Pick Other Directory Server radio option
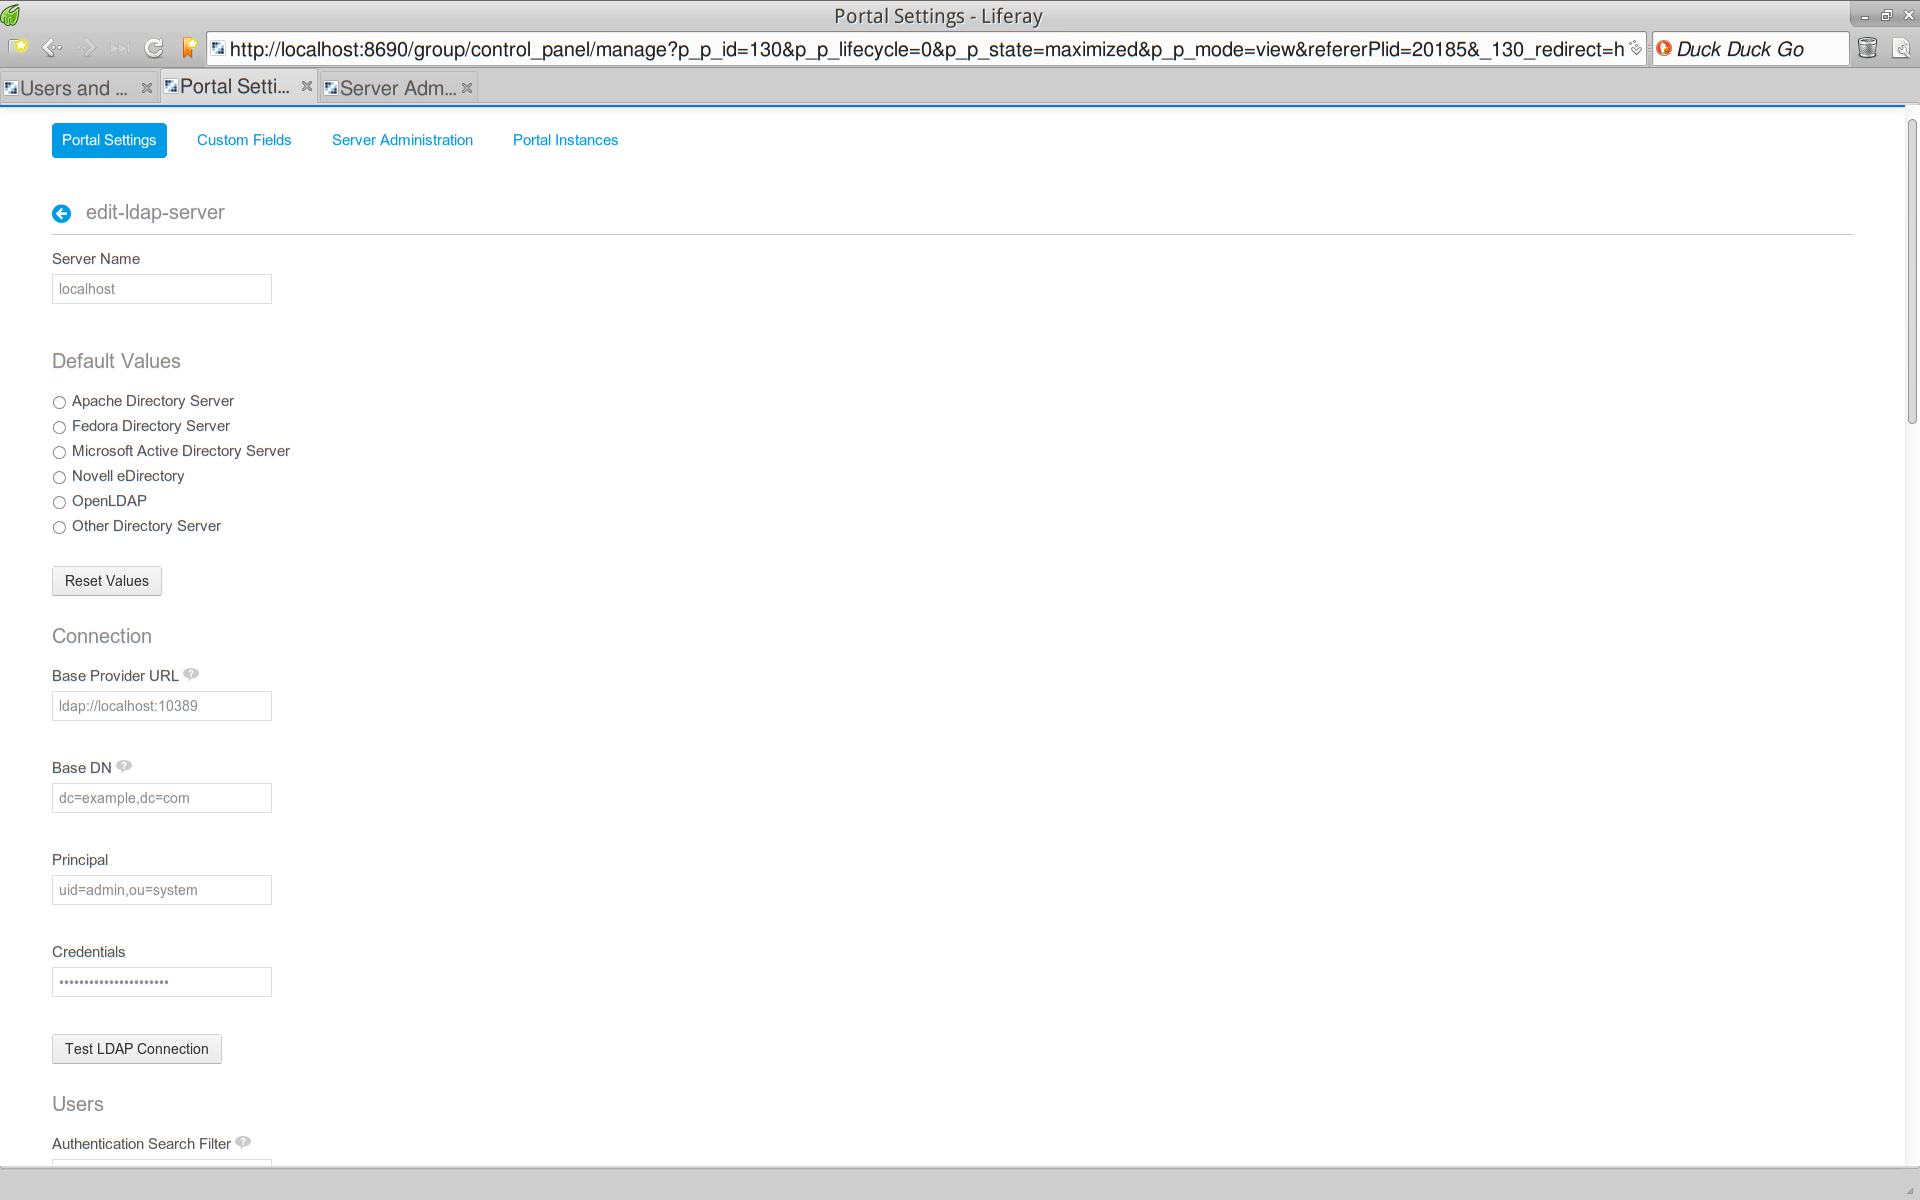Image resolution: width=1920 pixels, height=1200 pixels. (59, 527)
